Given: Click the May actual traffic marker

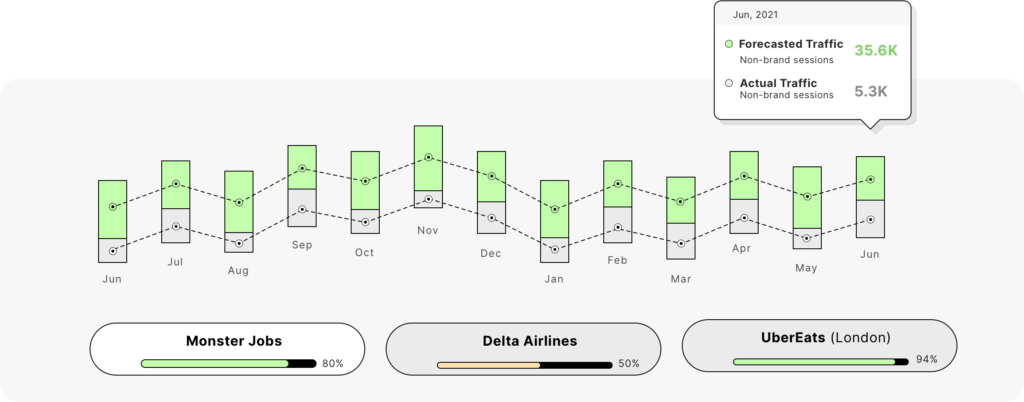Looking at the screenshot, I should [x=807, y=238].
